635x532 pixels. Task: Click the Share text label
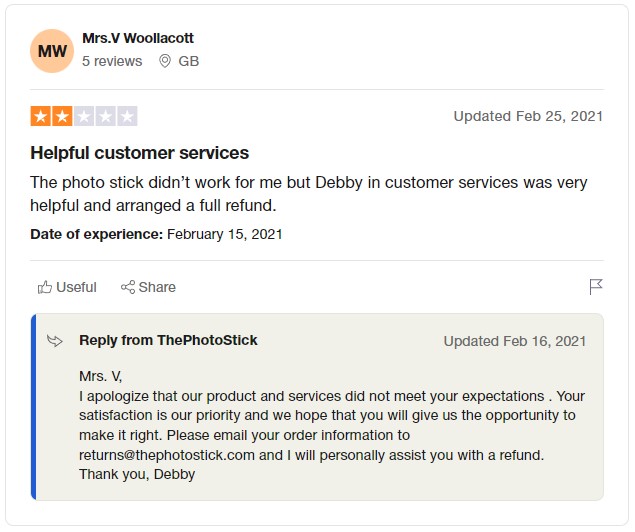(157, 287)
